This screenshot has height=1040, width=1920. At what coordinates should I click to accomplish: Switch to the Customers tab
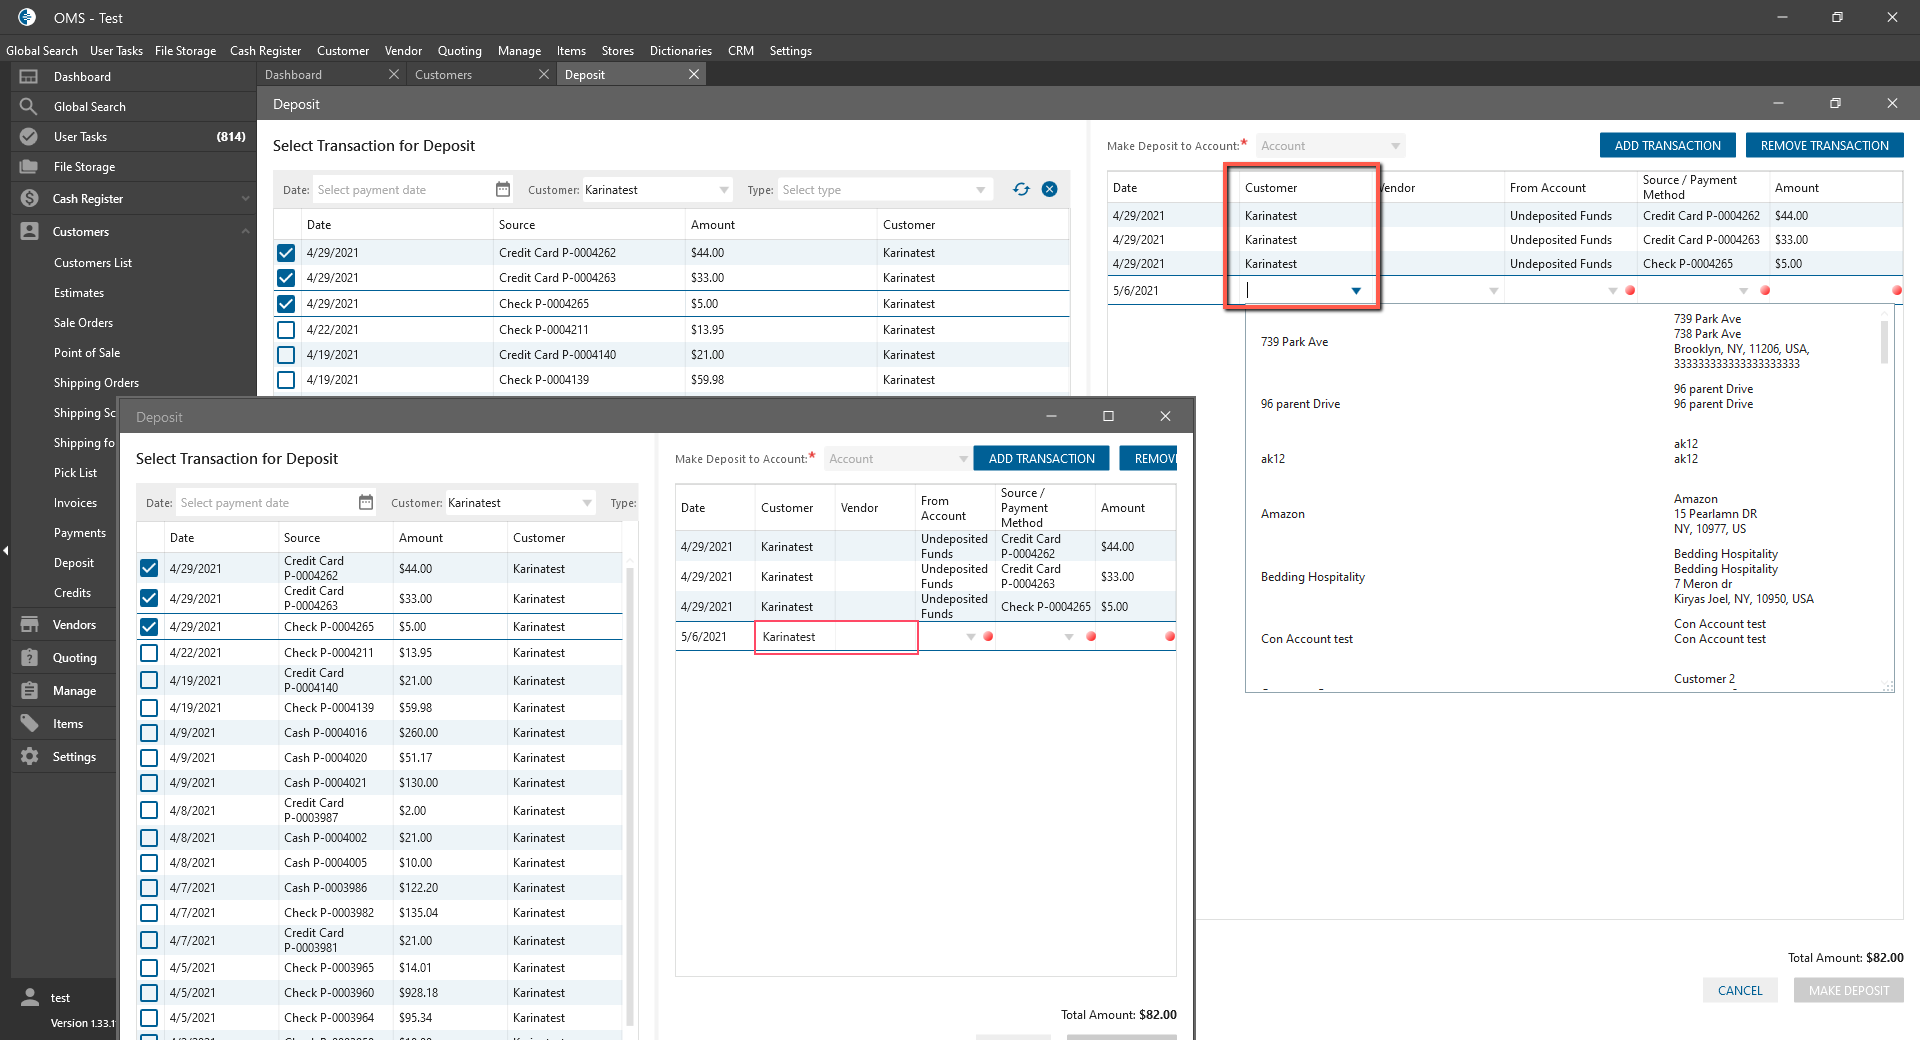tap(444, 75)
